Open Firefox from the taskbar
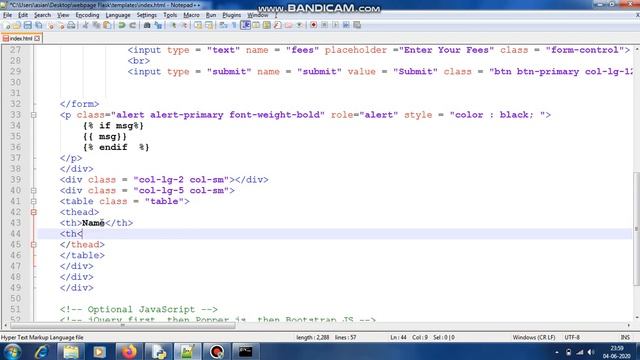The width and height of the screenshot is (640, 360). tap(129, 352)
